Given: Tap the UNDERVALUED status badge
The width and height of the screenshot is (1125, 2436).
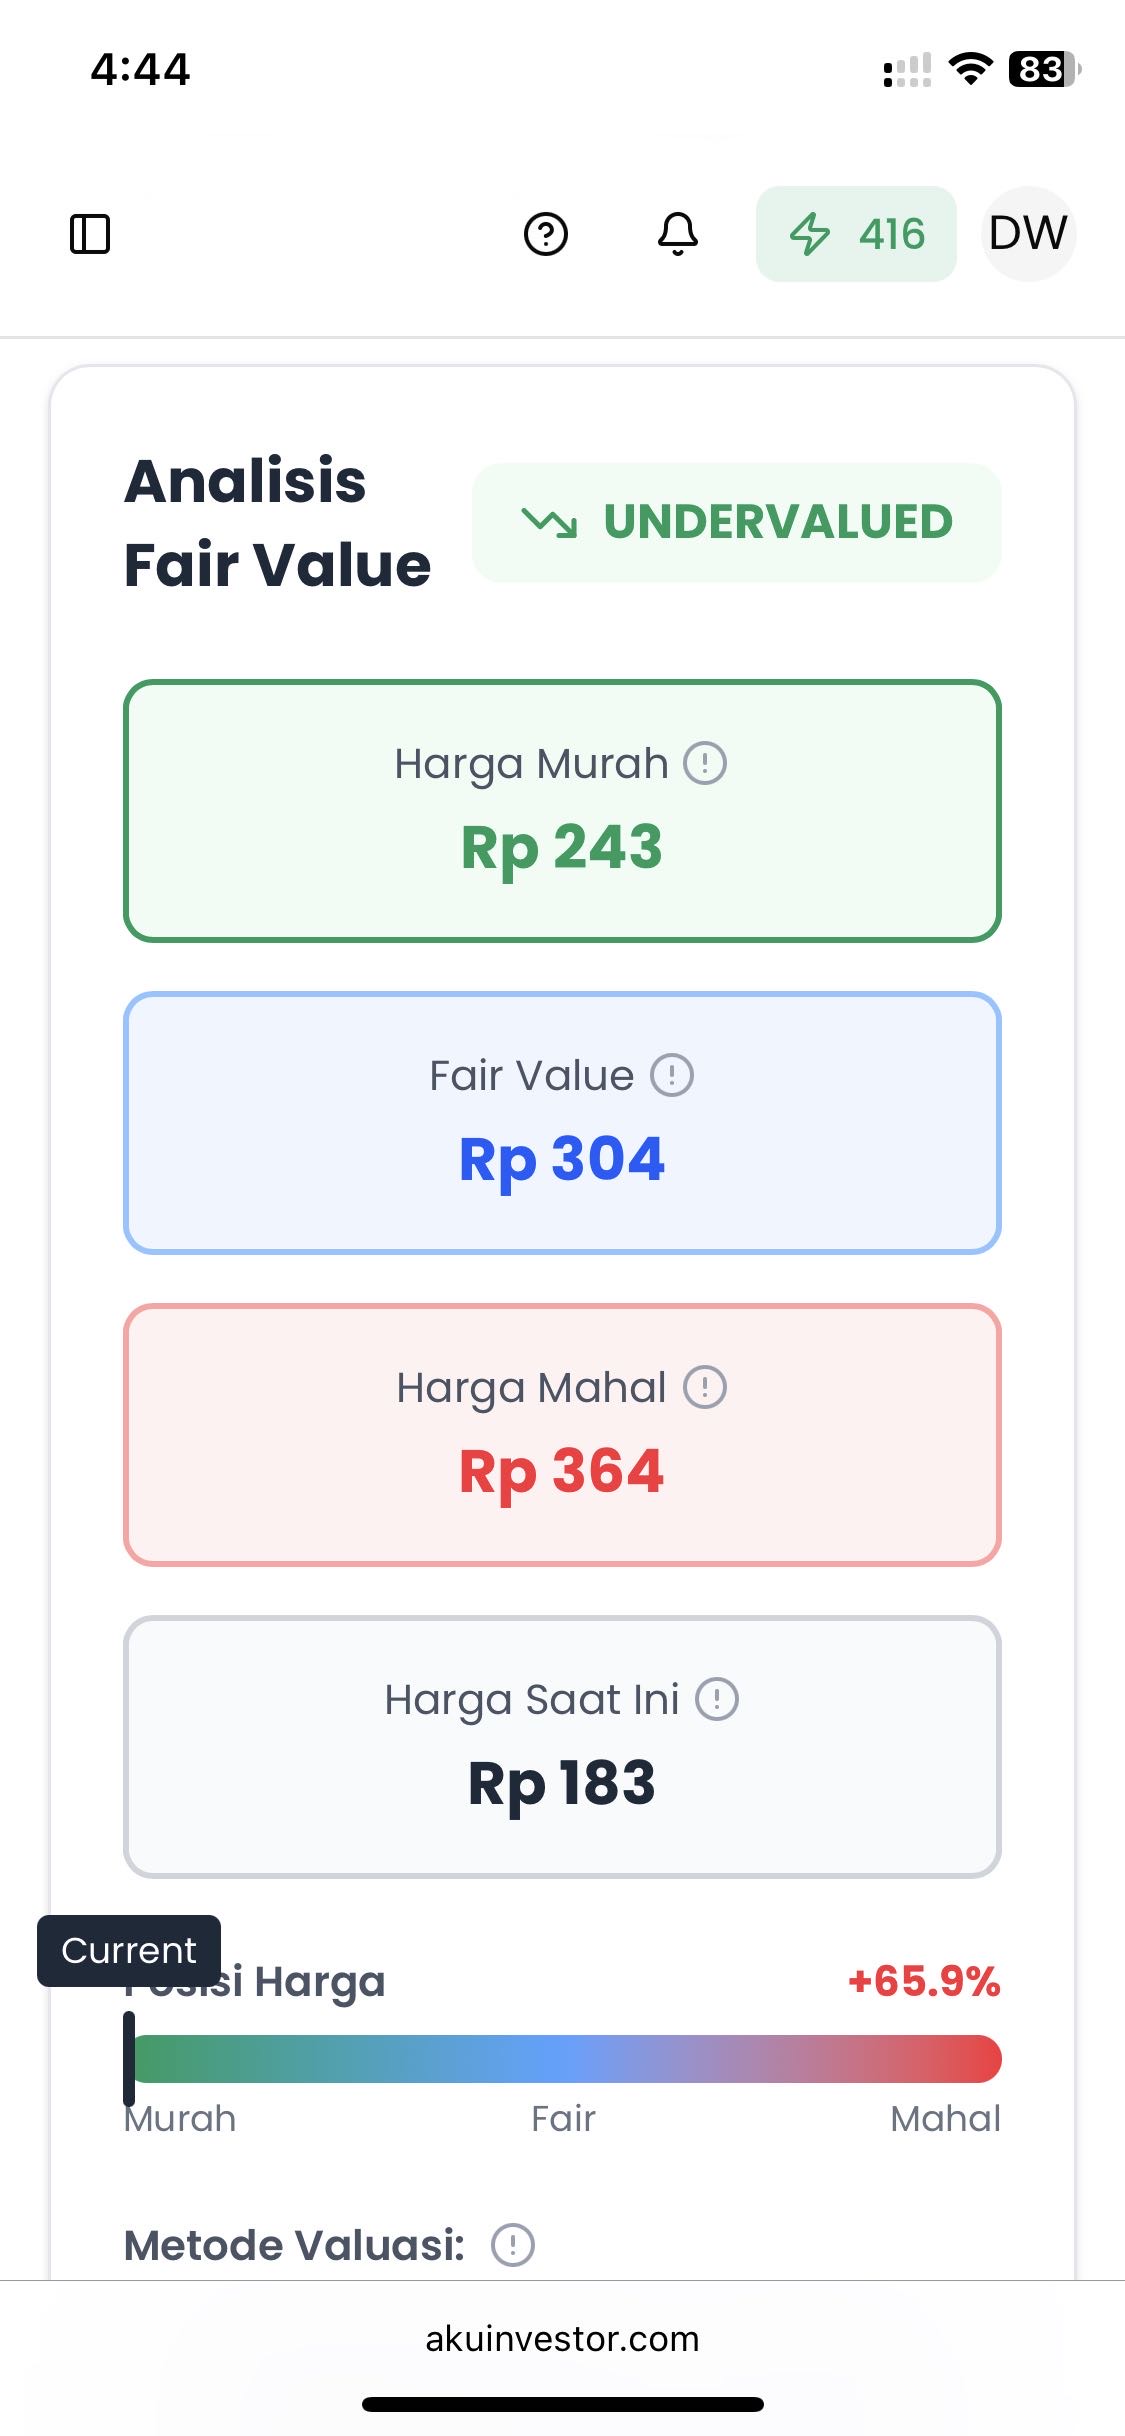Looking at the screenshot, I should (737, 522).
